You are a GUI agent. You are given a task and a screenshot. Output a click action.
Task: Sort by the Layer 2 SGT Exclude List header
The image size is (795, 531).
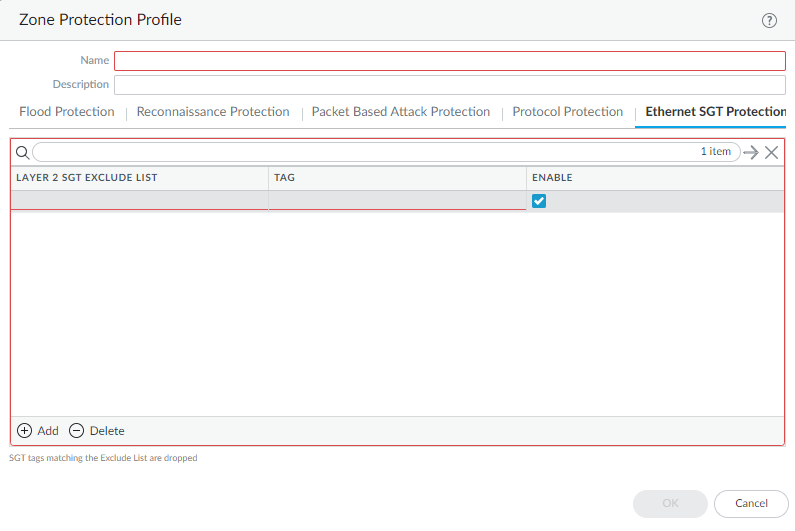coord(87,178)
